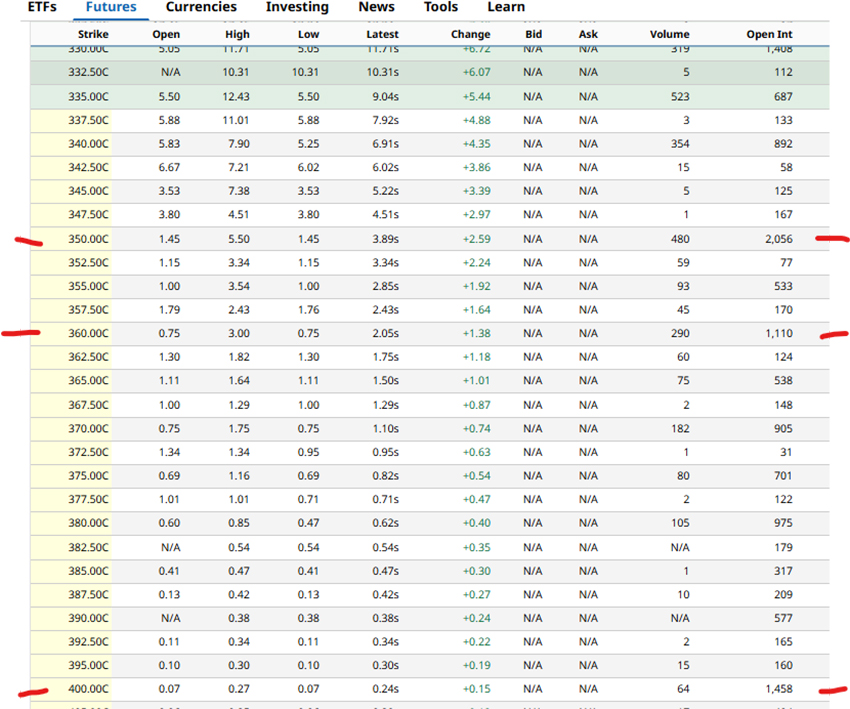Click latest price 10.31s

click(383, 73)
